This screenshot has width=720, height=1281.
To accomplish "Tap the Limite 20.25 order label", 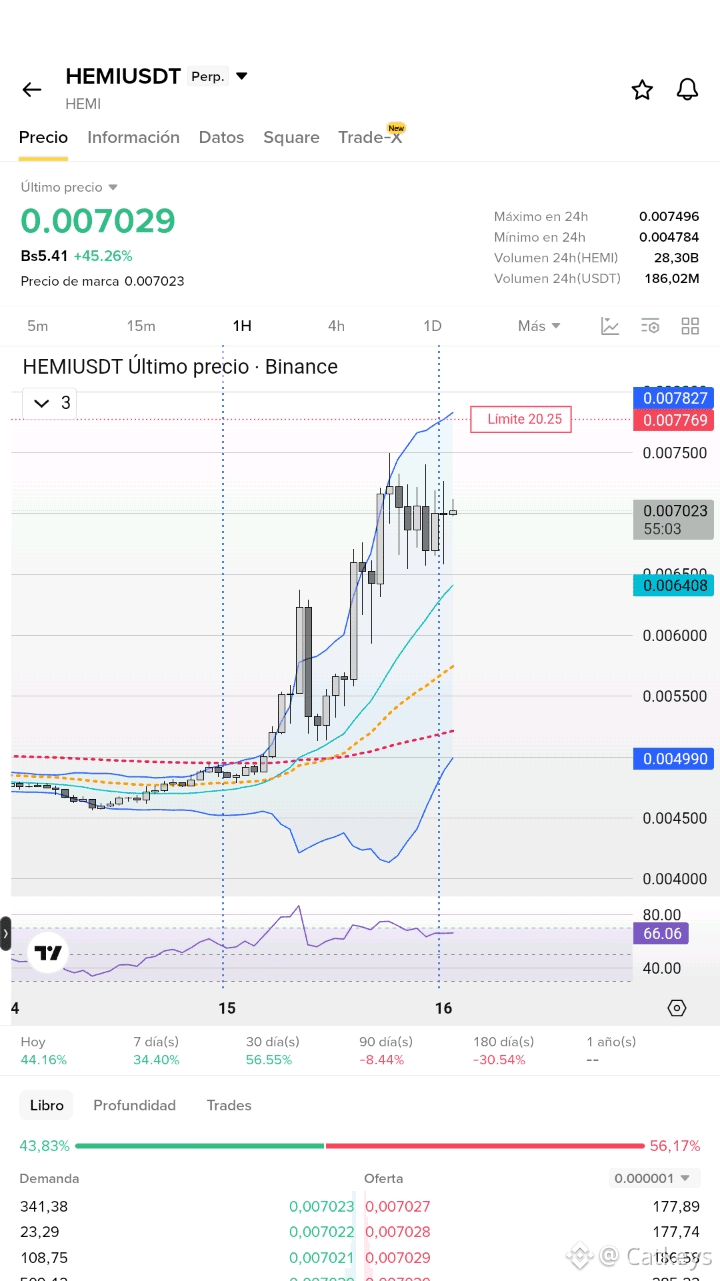I will tap(521, 419).
